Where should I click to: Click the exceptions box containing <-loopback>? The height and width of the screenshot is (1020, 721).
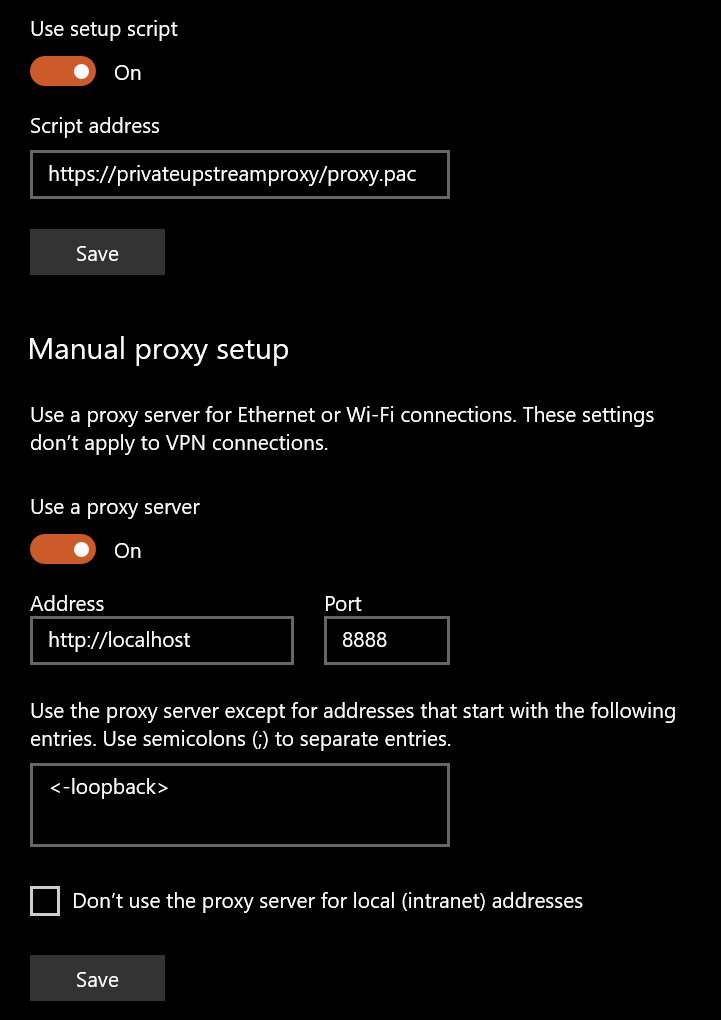tap(240, 805)
